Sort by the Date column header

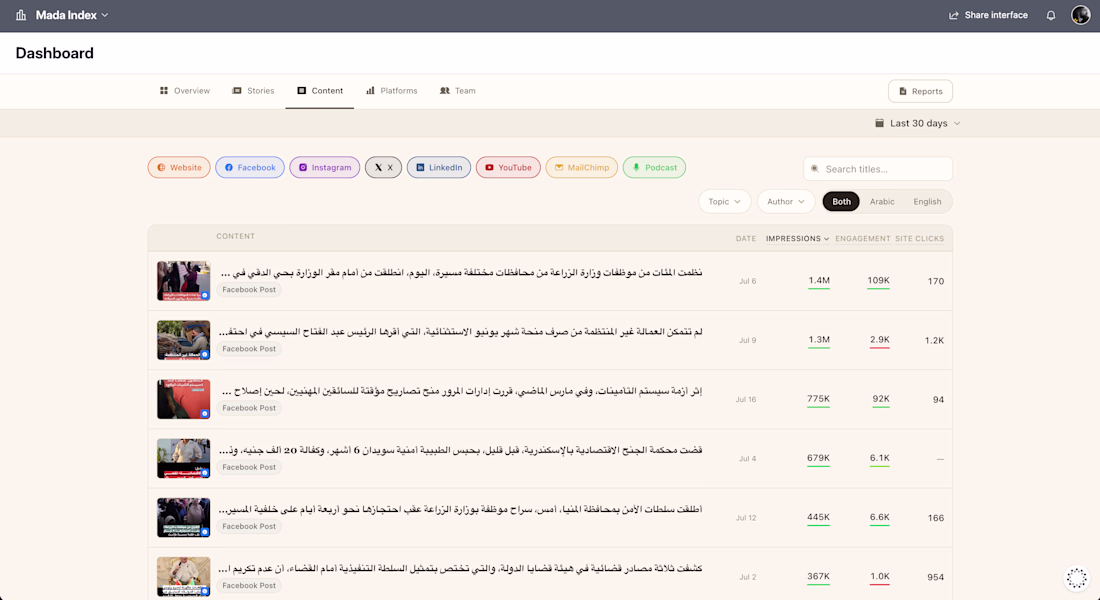tap(746, 239)
